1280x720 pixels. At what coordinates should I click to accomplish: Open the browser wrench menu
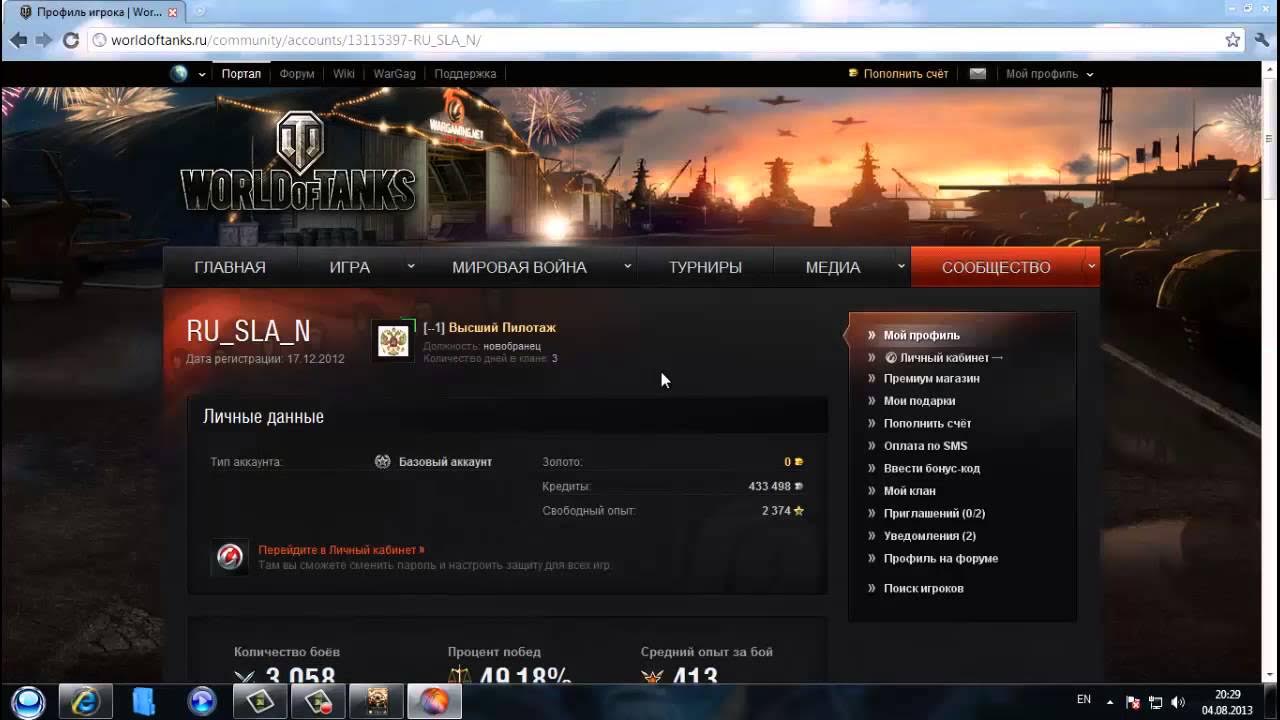point(1261,40)
